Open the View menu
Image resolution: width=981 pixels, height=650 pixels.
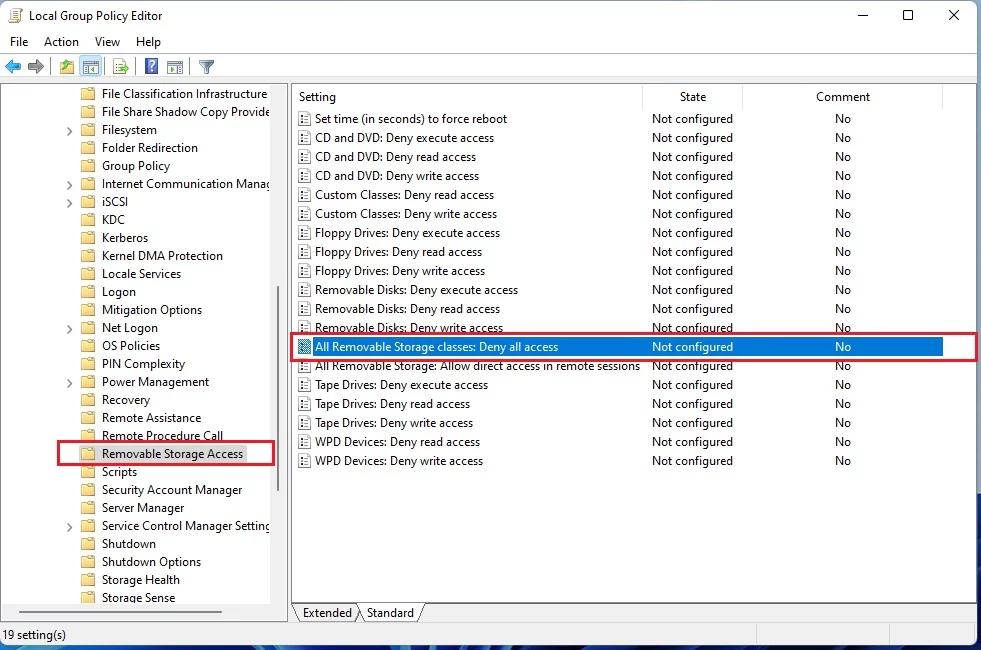click(107, 42)
